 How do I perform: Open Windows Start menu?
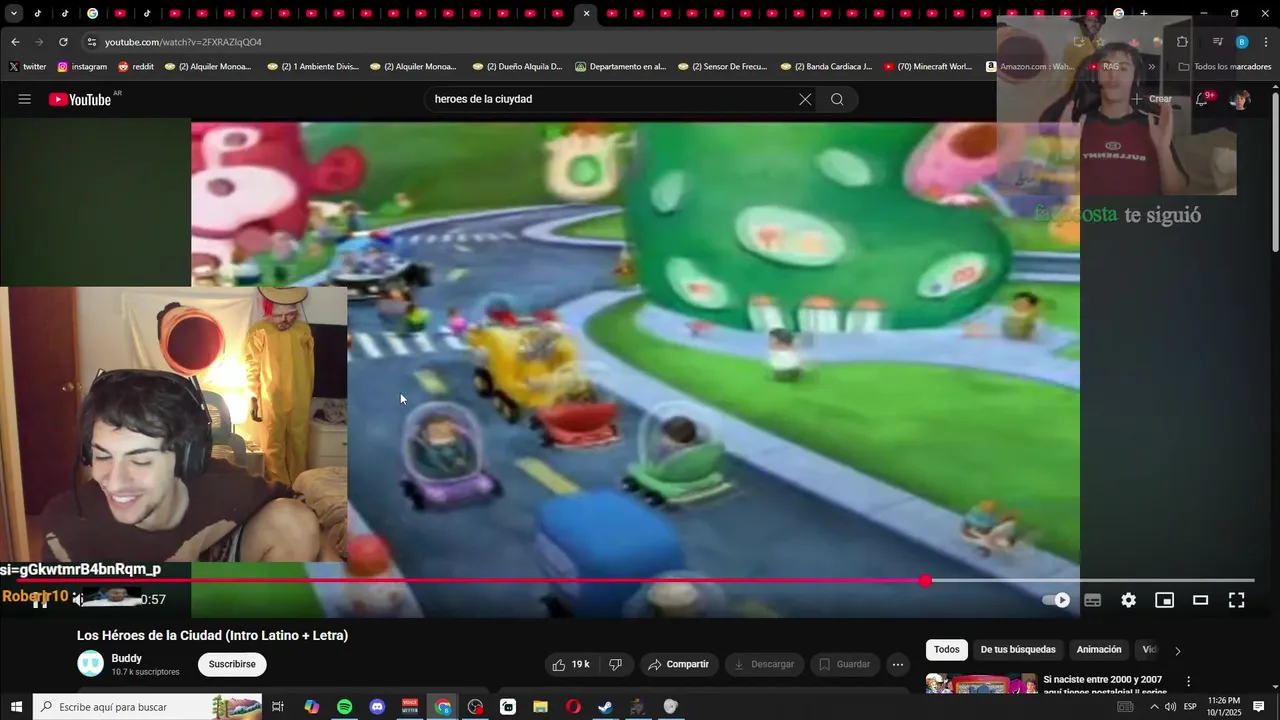point(15,707)
